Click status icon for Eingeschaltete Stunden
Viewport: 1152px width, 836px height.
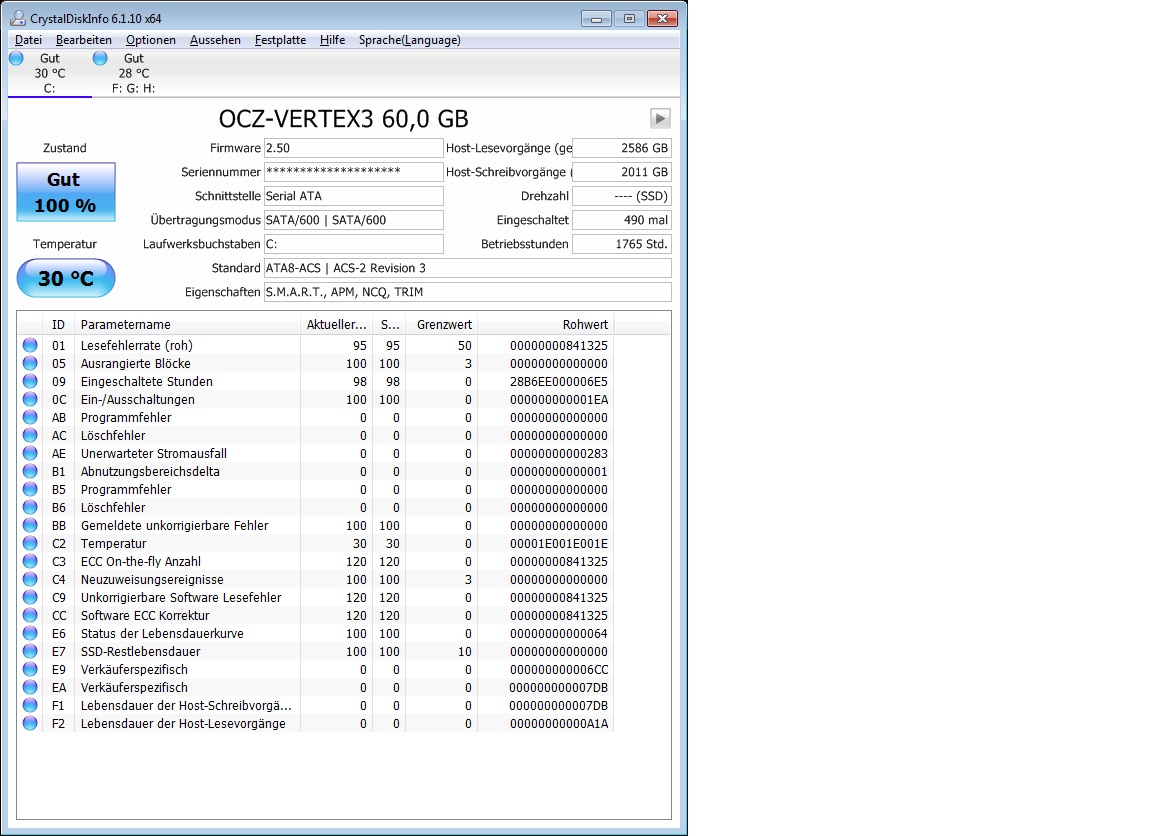[x=30, y=381]
